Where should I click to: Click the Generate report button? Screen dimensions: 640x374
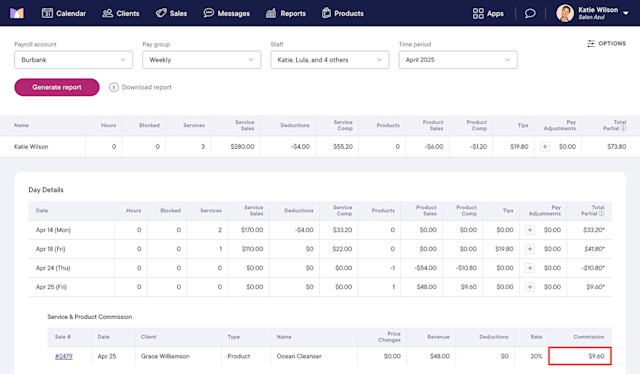57,87
